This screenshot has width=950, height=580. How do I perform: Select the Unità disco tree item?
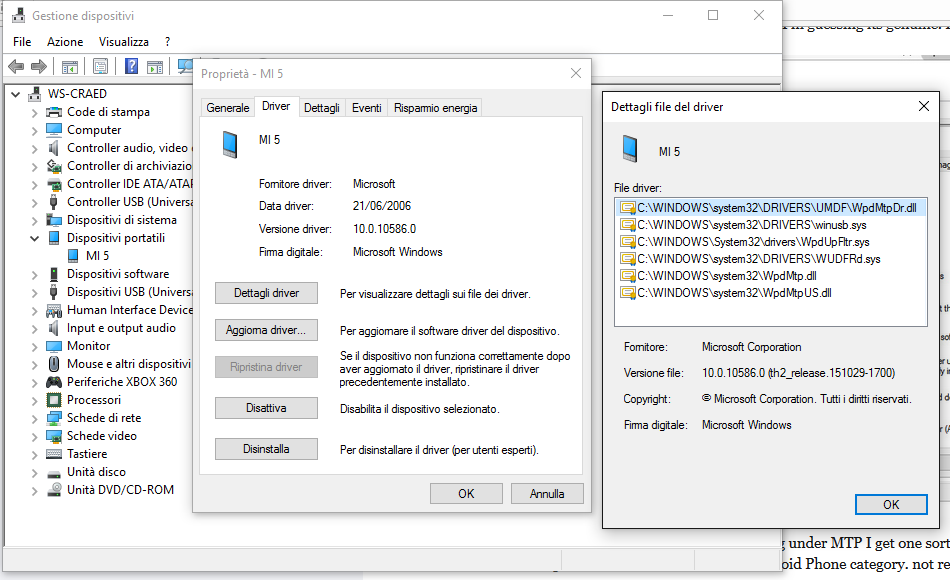point(96,472)
